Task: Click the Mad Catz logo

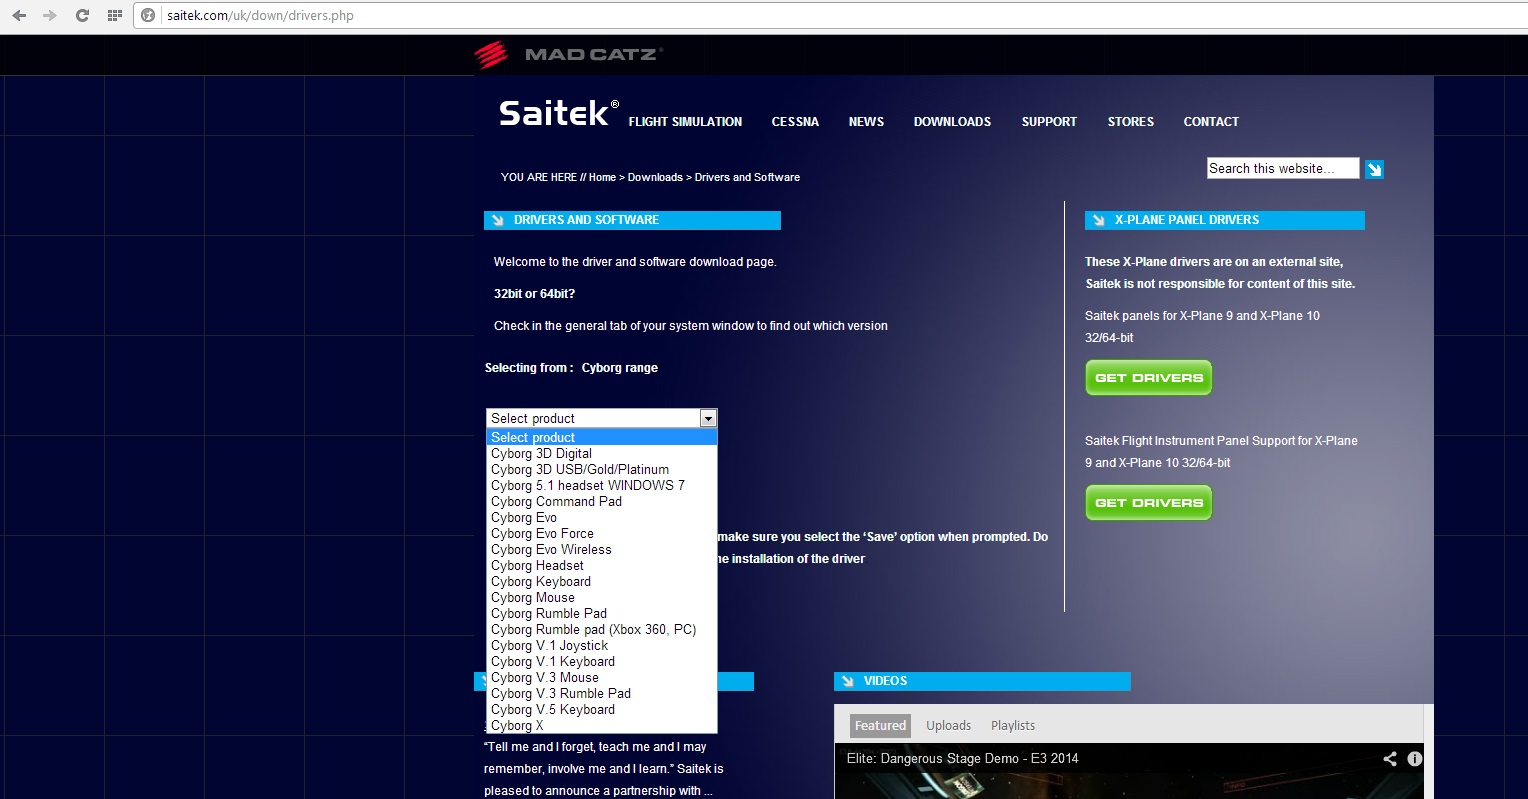Action: tap(568, 54)
